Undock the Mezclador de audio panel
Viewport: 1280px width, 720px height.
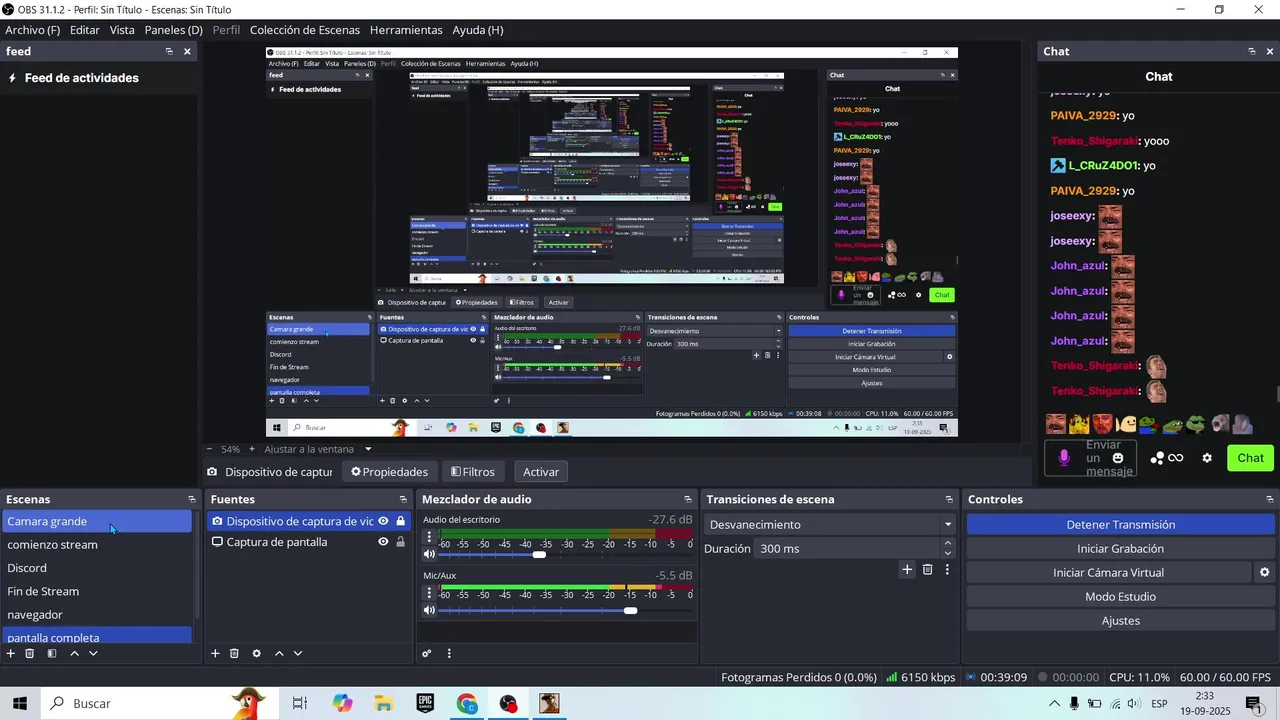(x=688, y=499)
